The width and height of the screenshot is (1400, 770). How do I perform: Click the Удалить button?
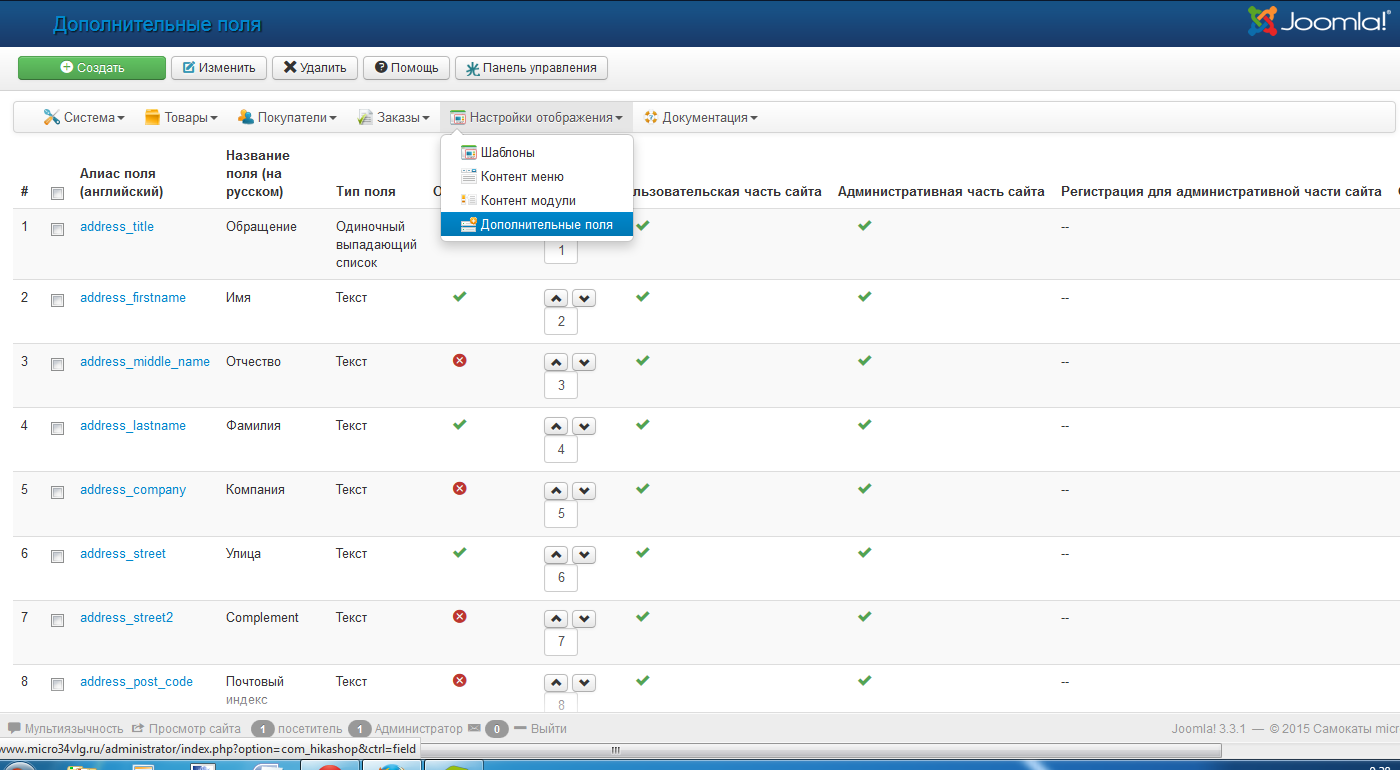[x=315, y=68]
